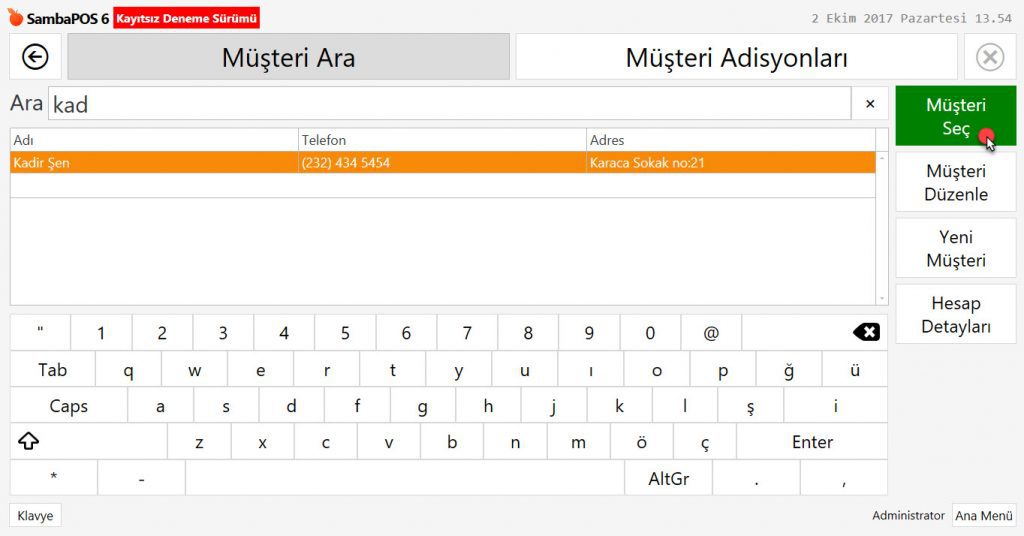Toggle the AltGr modifier key
Viewport: 1024px width, 536px height.
(x=668, y=478)
